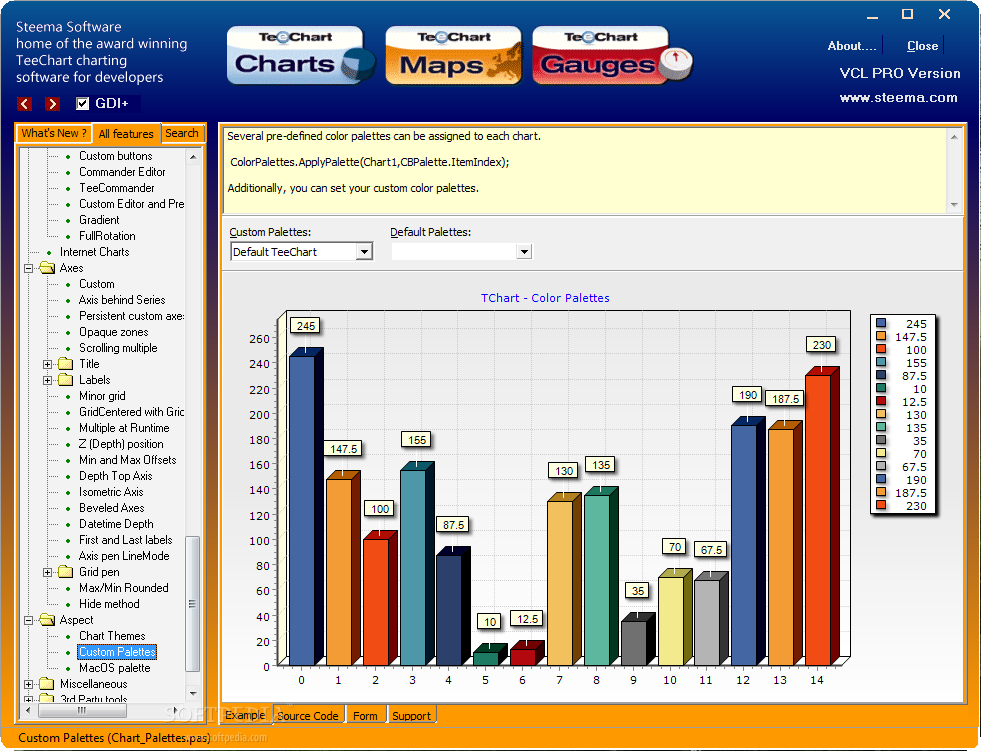The image size is (981, 751).
Task: Expand the Title folder node
Action: click(48, 364)
